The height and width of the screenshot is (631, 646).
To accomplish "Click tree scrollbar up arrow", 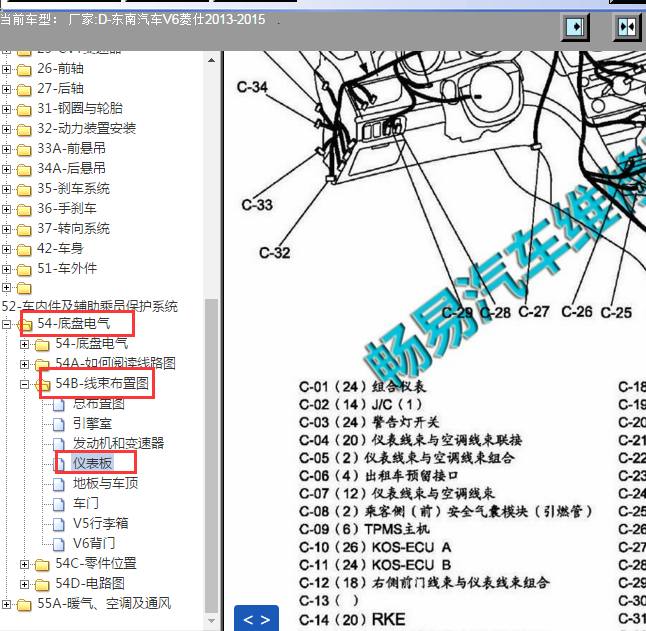I will click(211, 60).
